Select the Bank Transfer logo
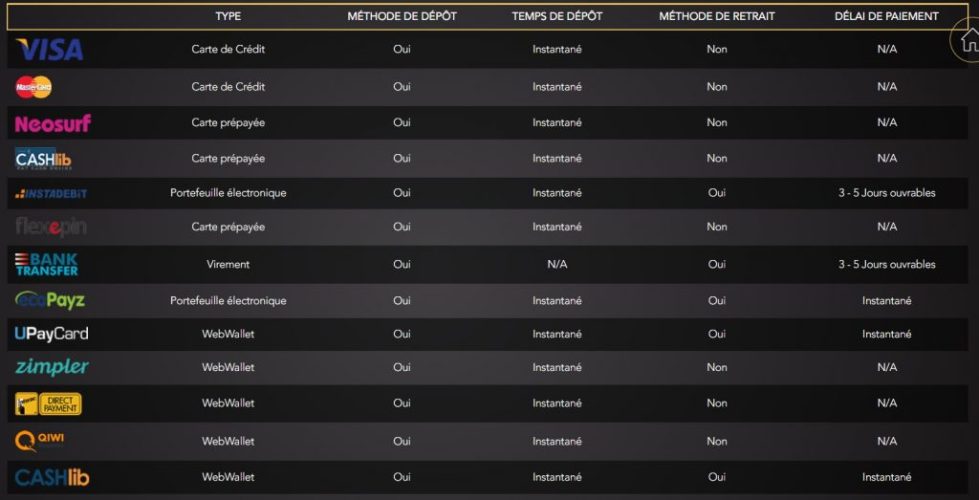 47,265
